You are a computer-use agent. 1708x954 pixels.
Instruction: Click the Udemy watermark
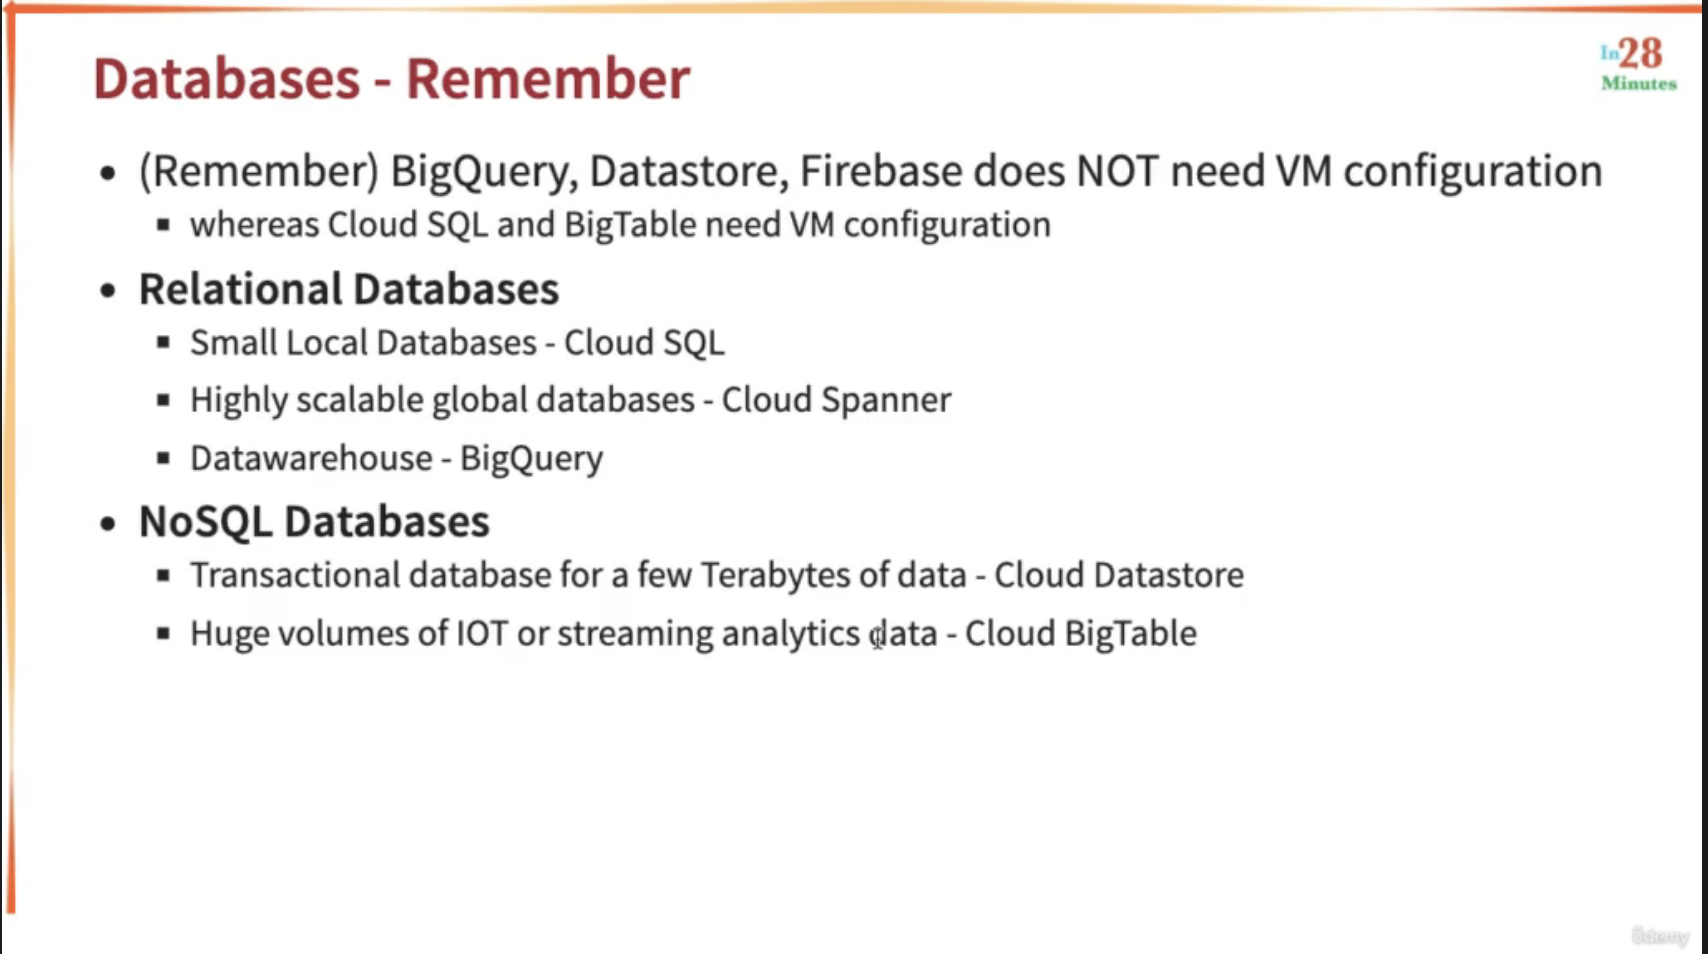tap(1659, 936)
